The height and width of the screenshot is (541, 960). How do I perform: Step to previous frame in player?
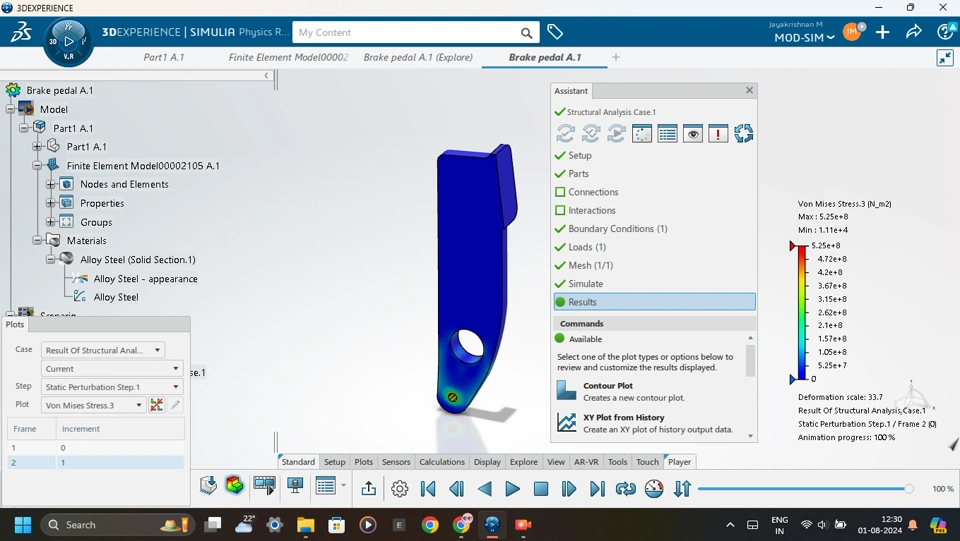pos(456,488)
